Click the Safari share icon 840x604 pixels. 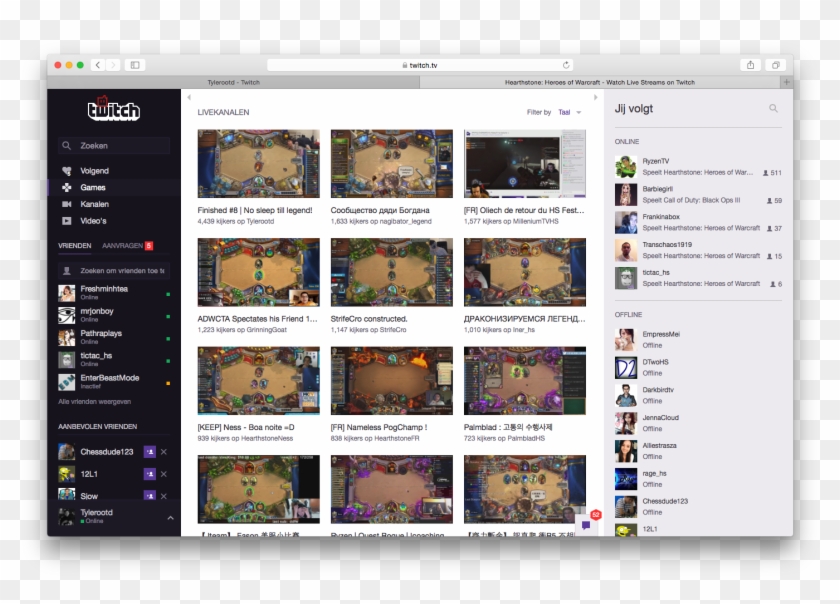tap(750, 65)
